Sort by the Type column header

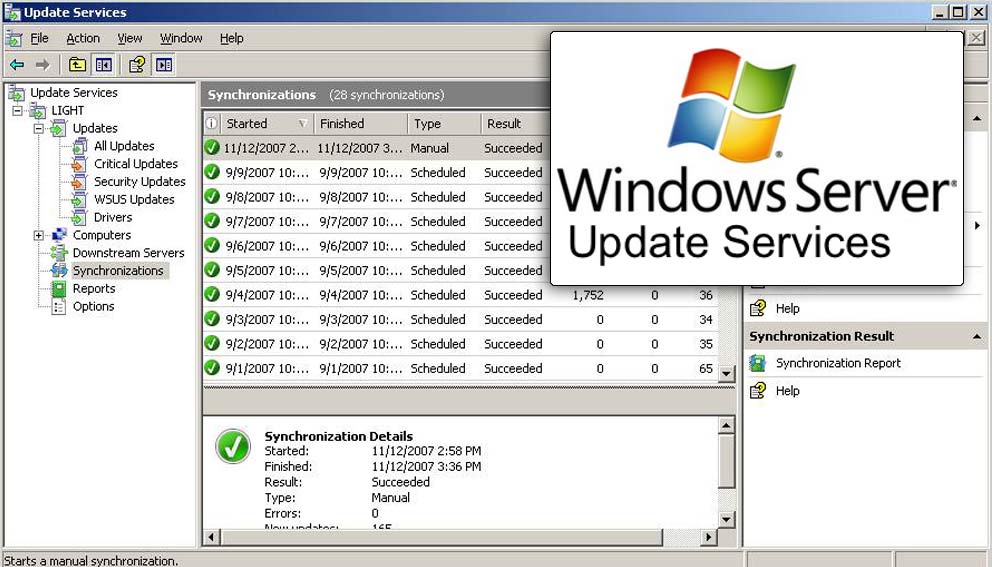pos(443,123)
